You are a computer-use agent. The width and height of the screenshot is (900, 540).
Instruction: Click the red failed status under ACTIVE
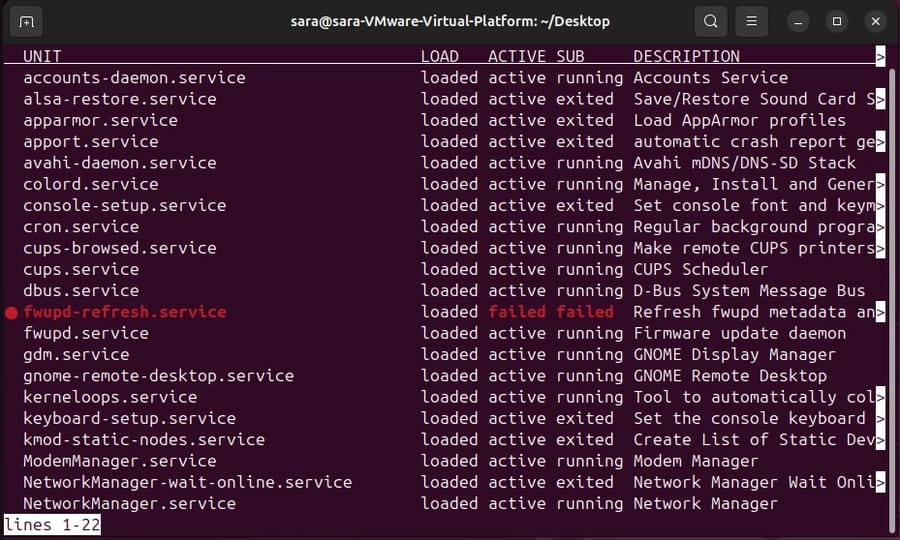click(x=517, y=312)
